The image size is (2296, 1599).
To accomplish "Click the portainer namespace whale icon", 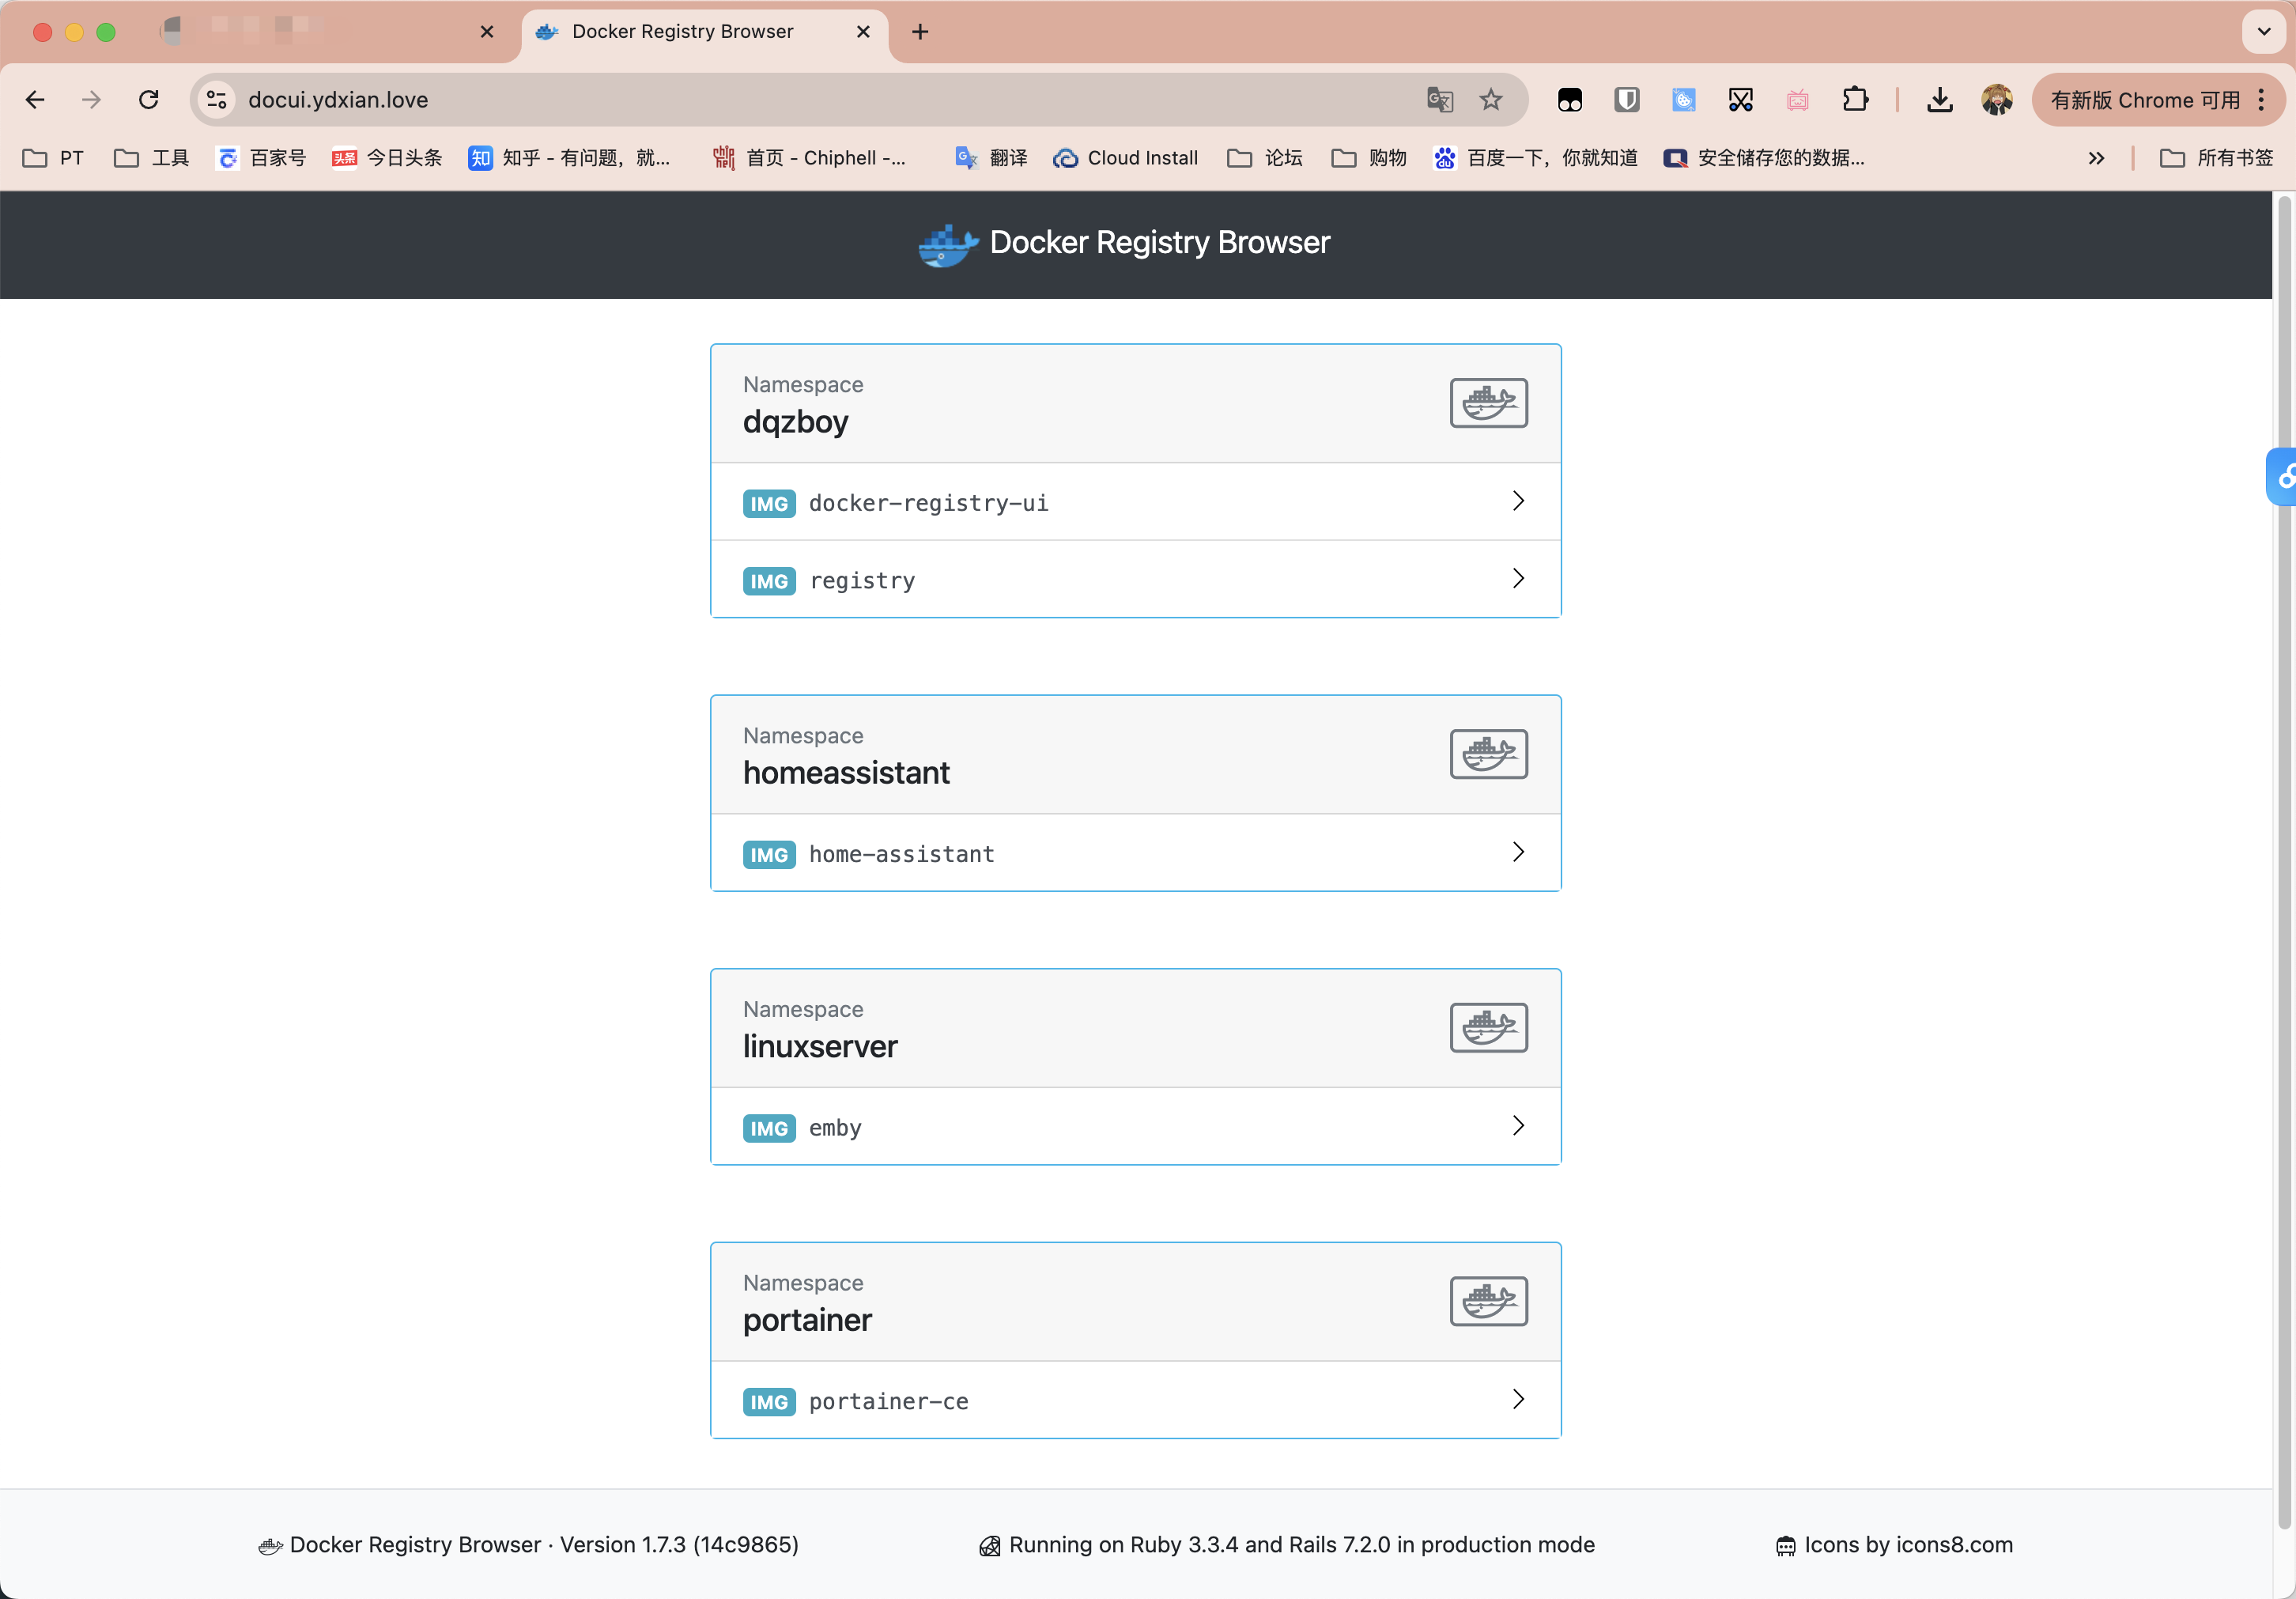I will [1488, 1301].
